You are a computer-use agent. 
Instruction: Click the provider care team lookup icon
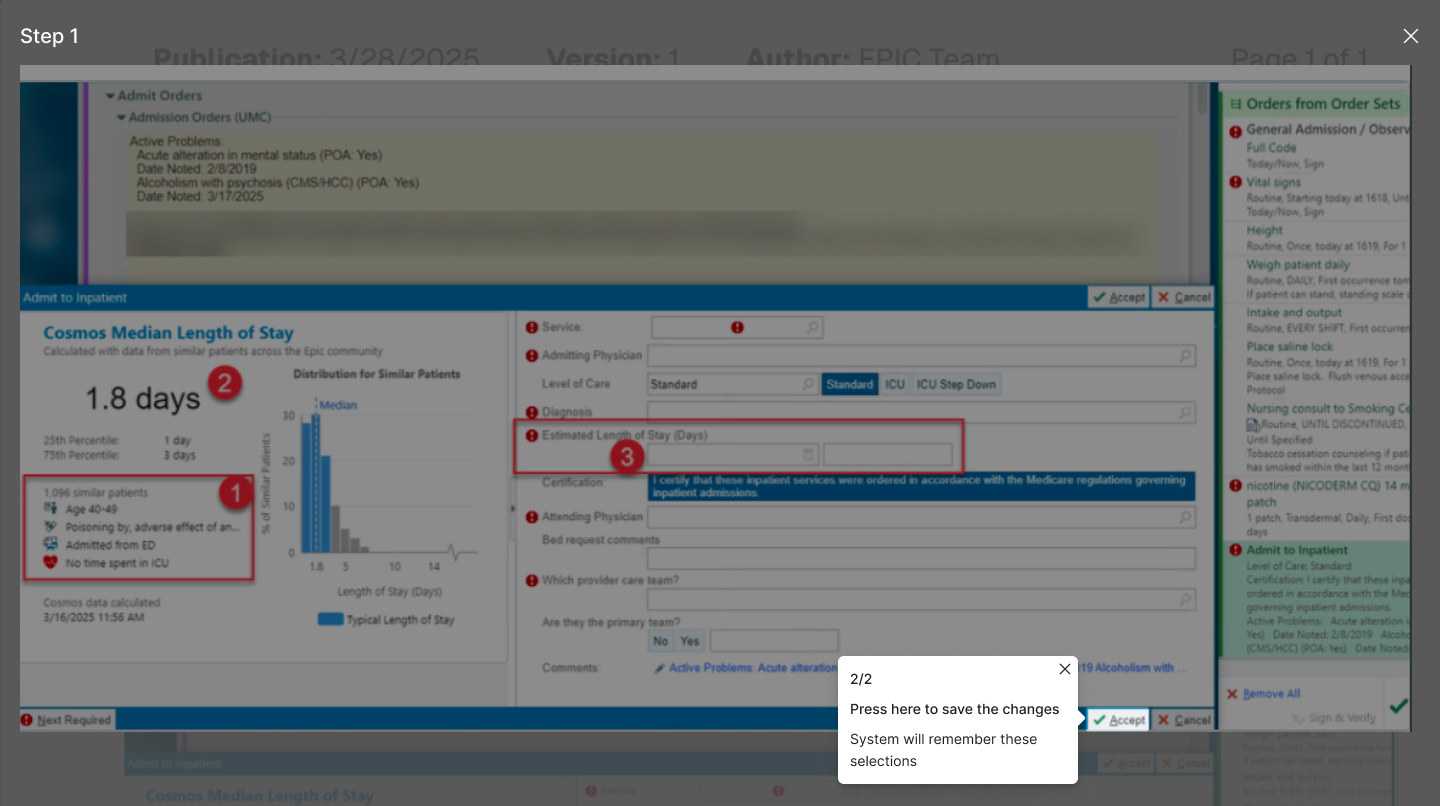coord(1185,600)
